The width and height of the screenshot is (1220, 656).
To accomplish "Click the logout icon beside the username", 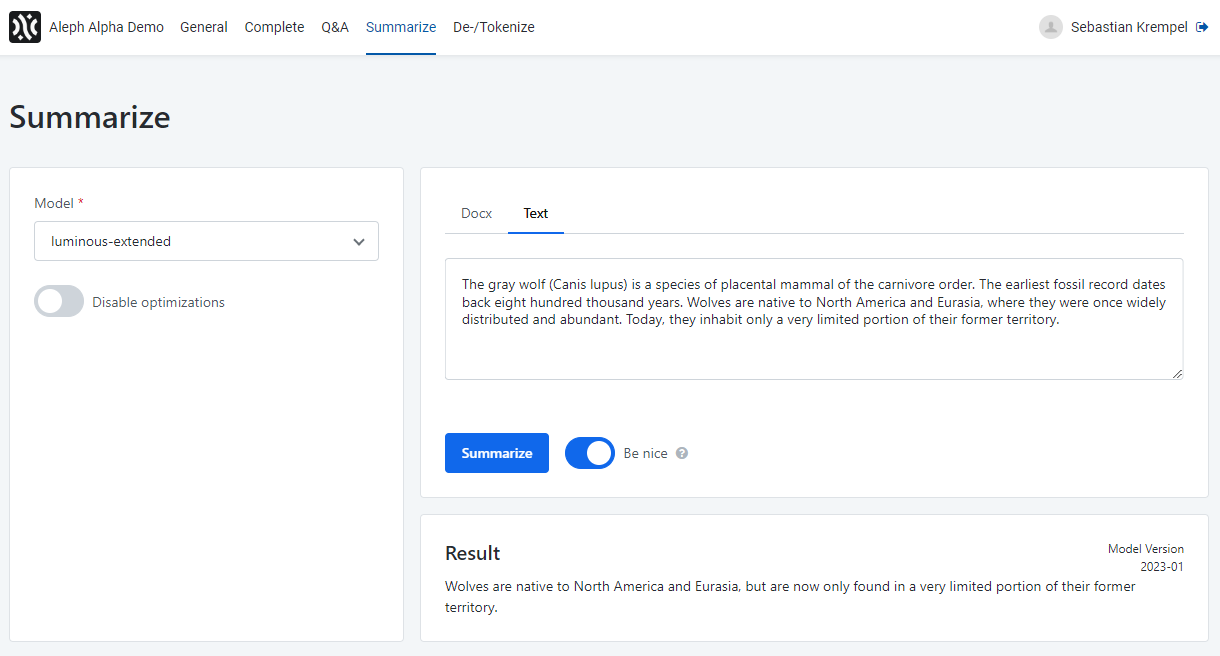I will 1202,27.
